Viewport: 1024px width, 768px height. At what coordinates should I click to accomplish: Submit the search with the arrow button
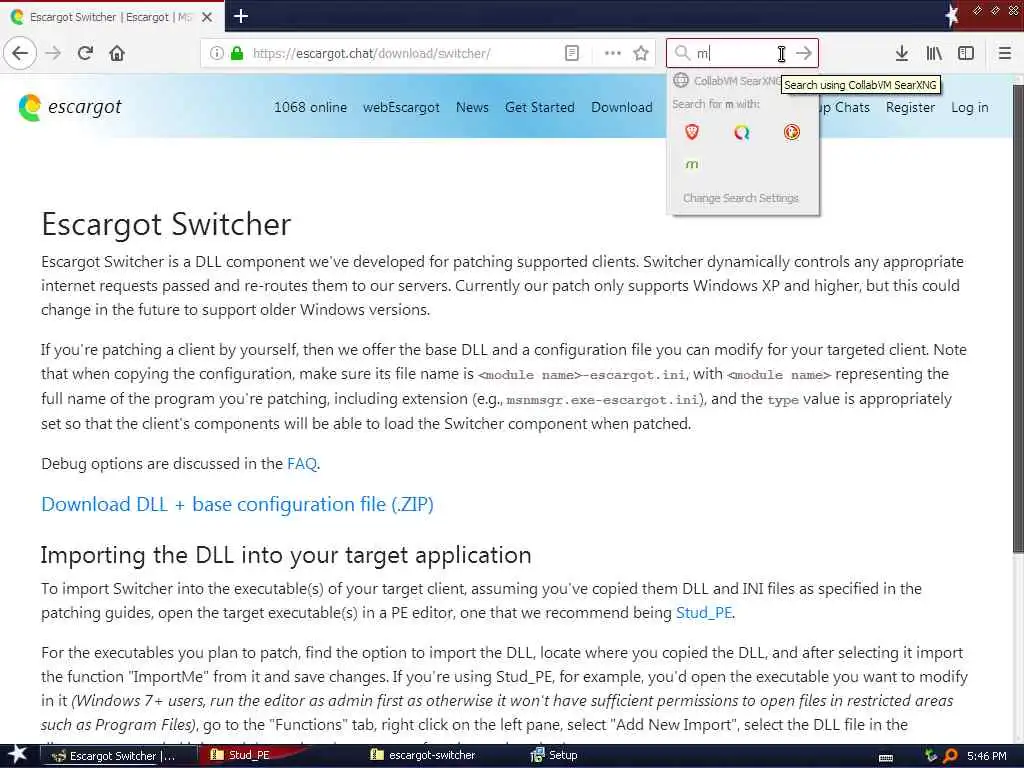(804, 53)
